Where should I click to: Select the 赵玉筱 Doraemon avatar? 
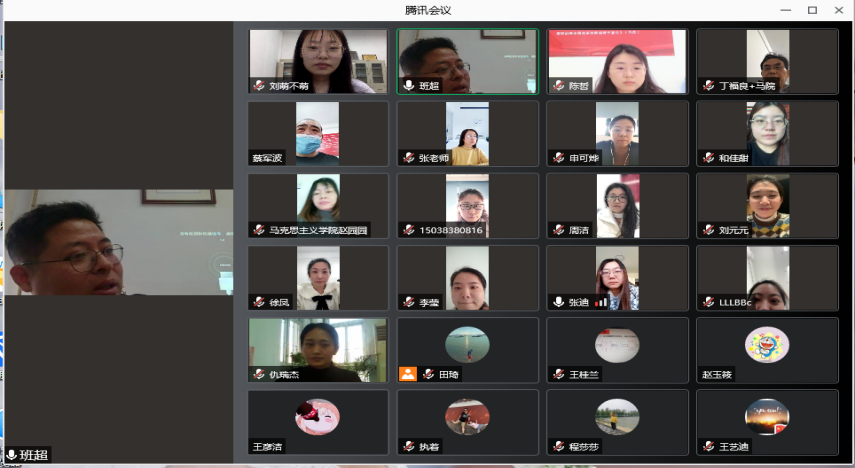[x=767, y=345]
